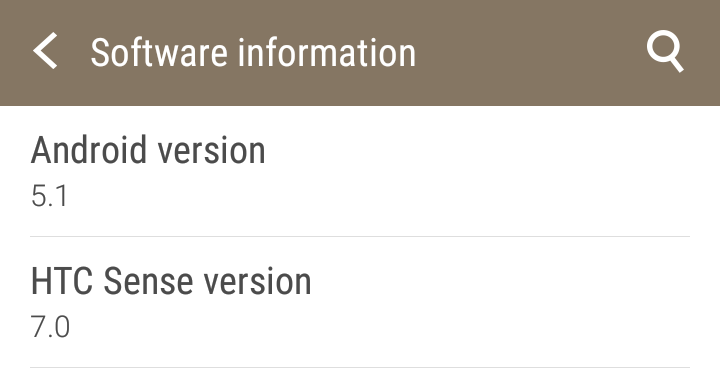Tap the word Sense in second item
The width and height of the screenshot is (720, 378).
[148, 281]
